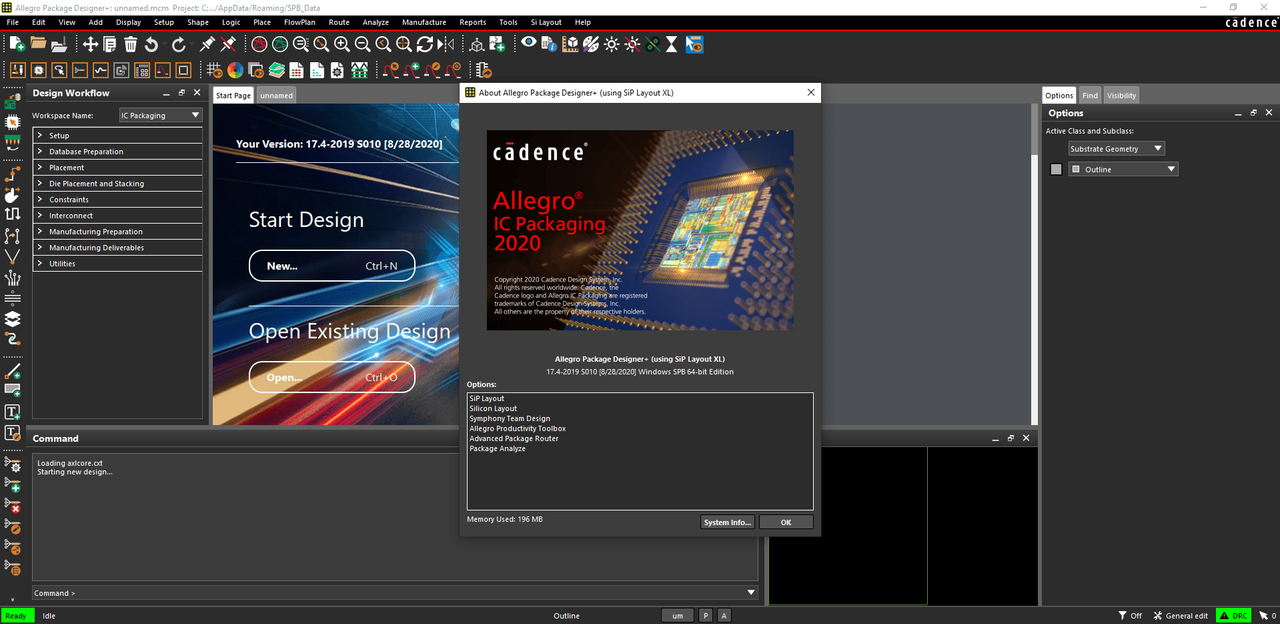The image size is (1280, 624).
Task: Expand the Die Placement and Stacking section
Action: (118, 183)
